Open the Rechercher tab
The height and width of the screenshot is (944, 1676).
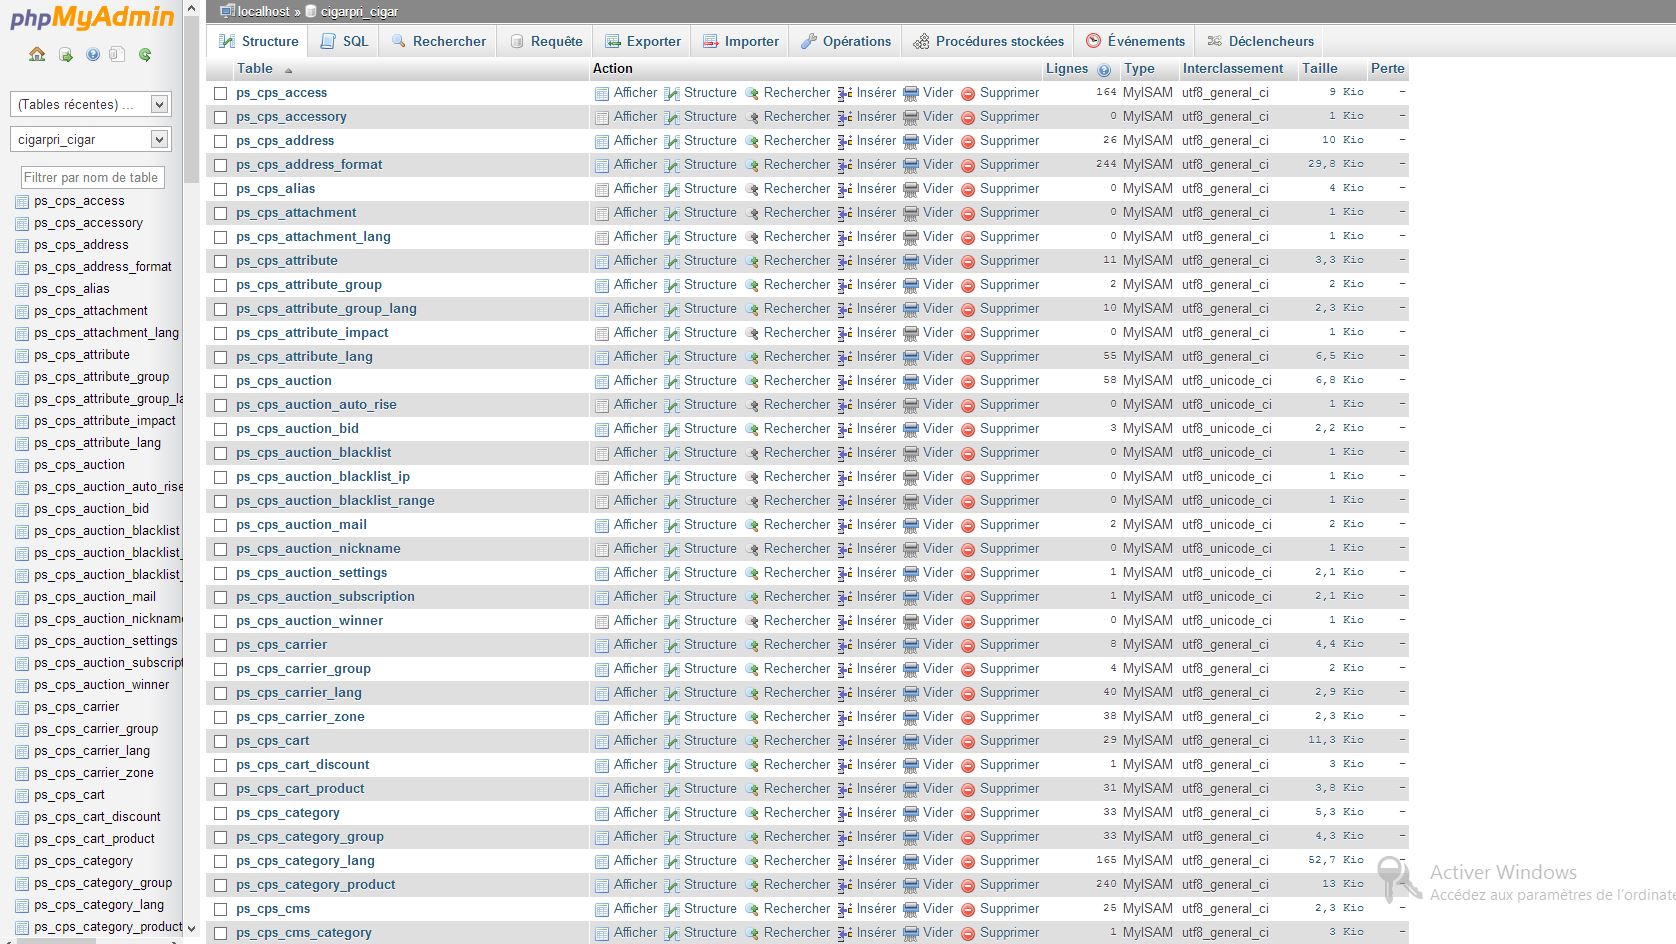point(438,41)
